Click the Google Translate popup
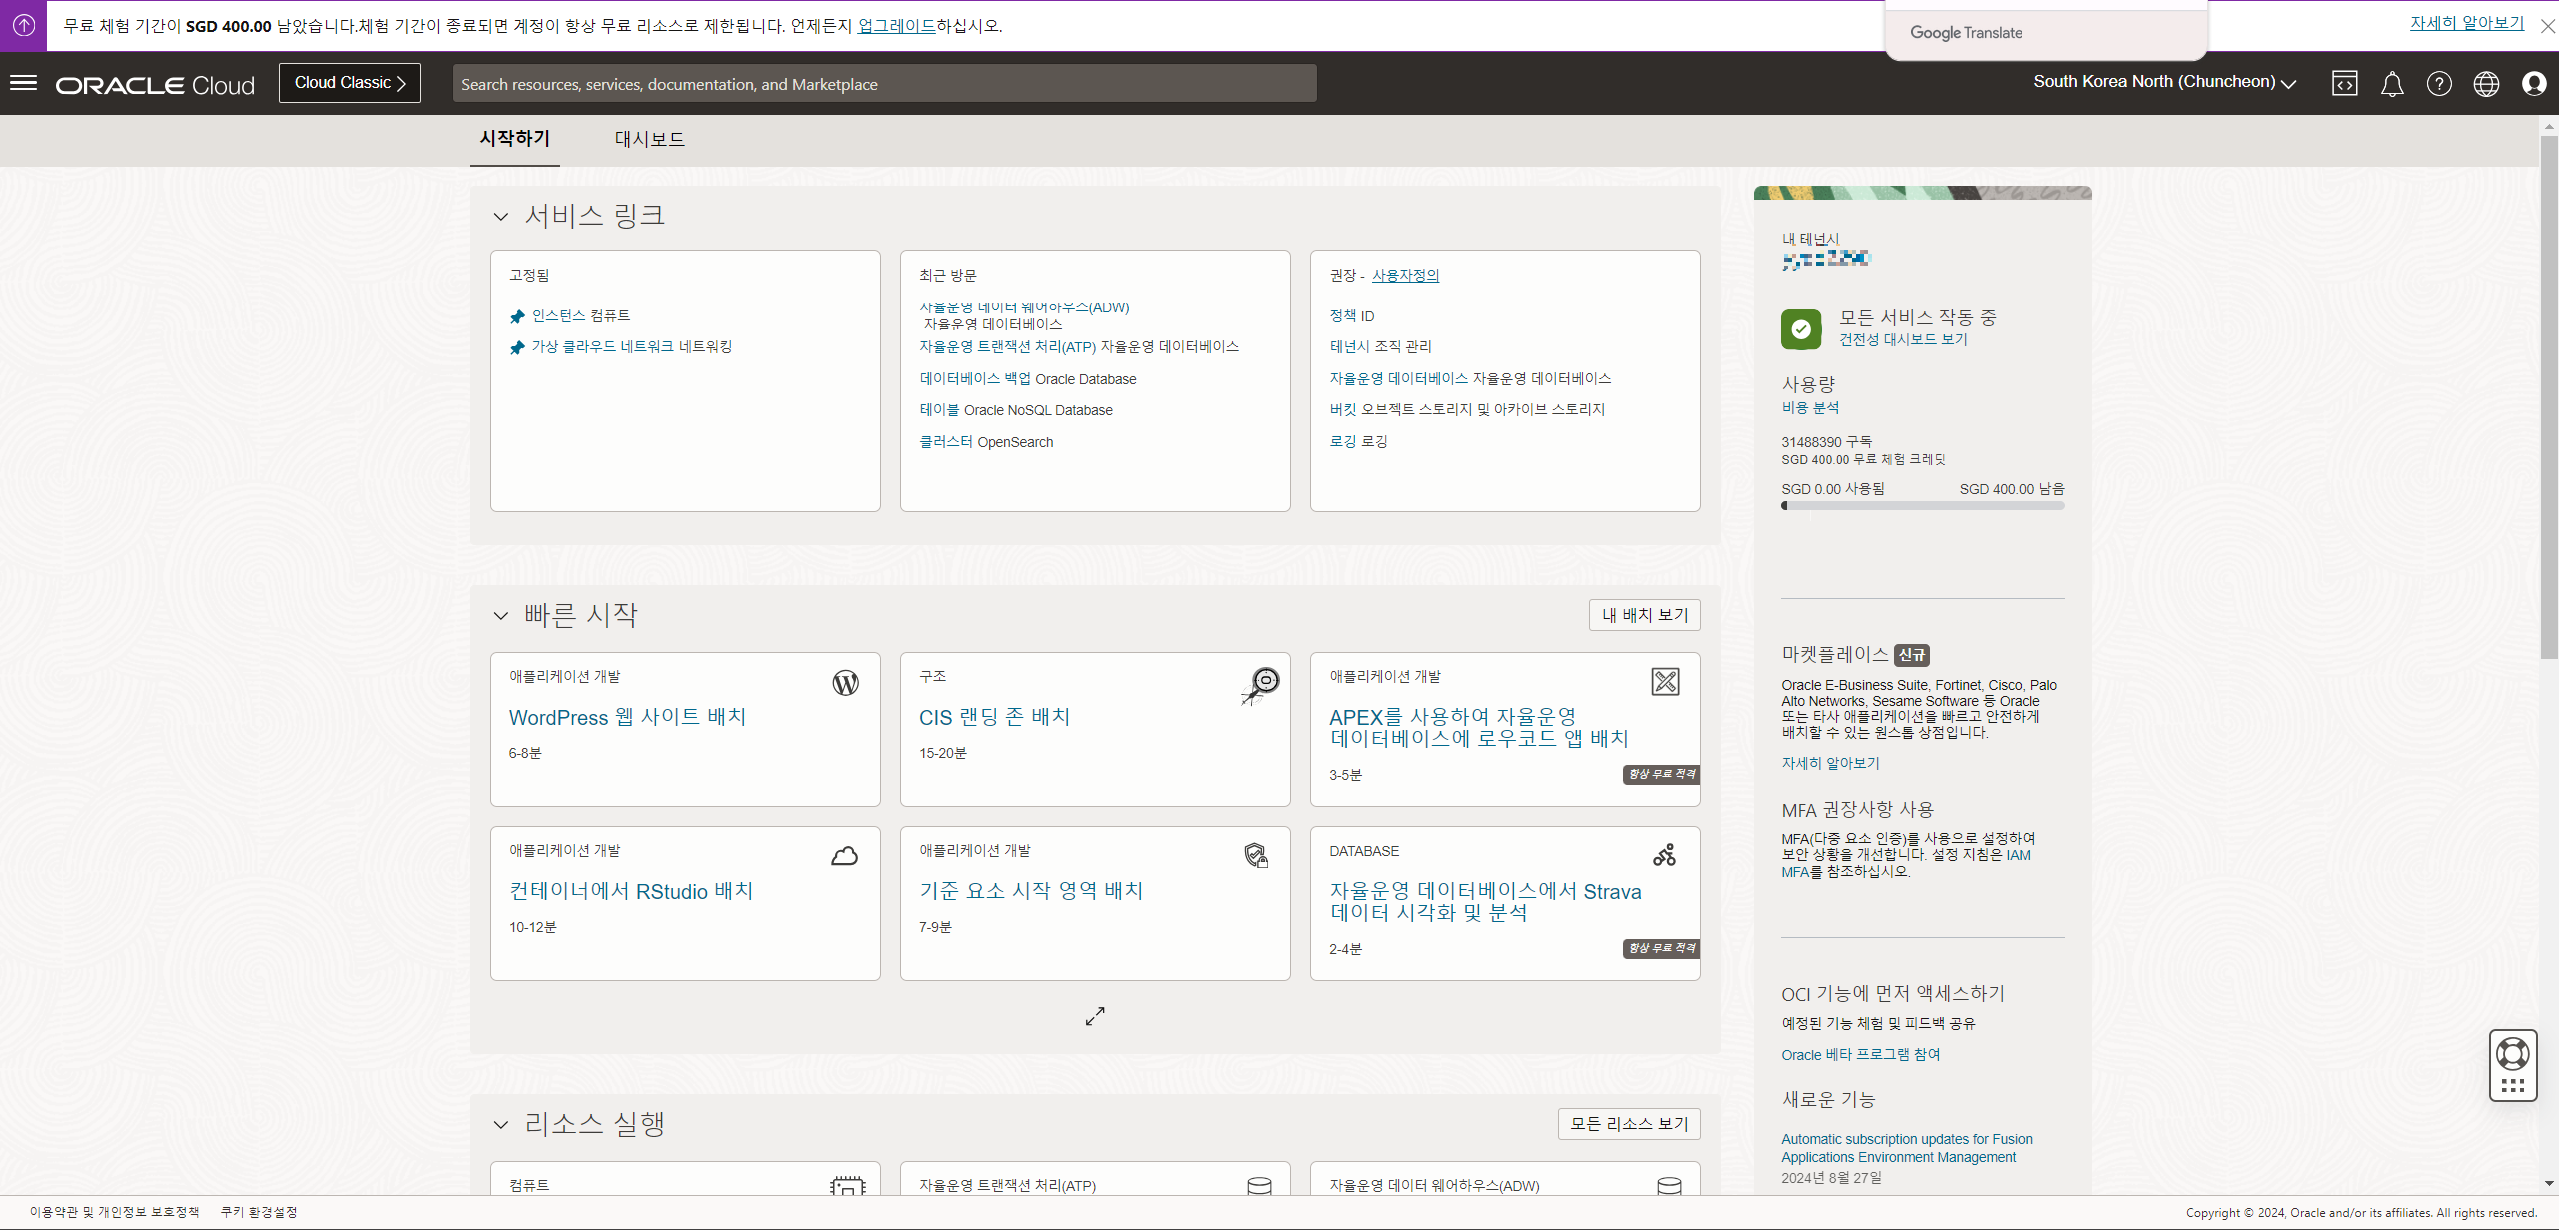The width and height of the screenshot is (2559, 1230). pos(2045,32)
